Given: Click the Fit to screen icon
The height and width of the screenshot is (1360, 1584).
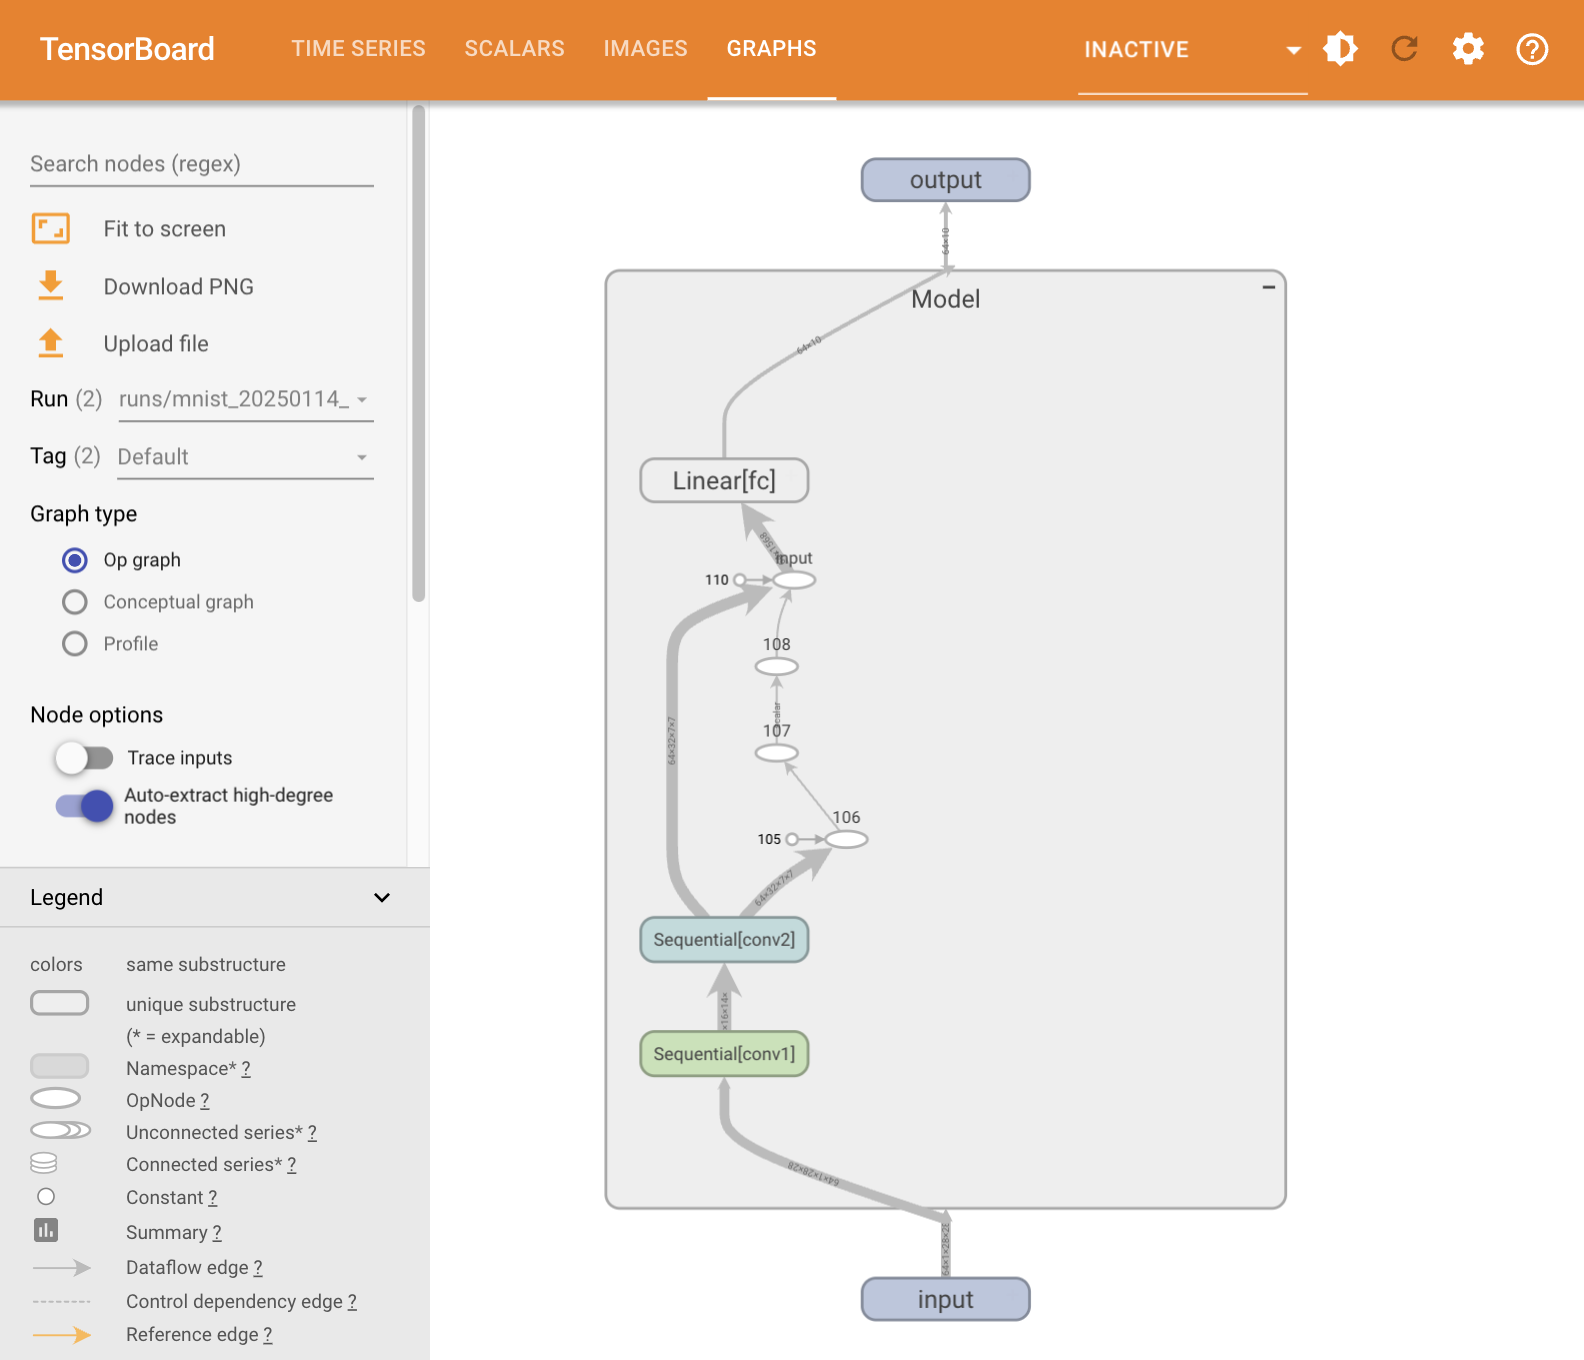Looking at the screenshot, I should tap(50, 229).
